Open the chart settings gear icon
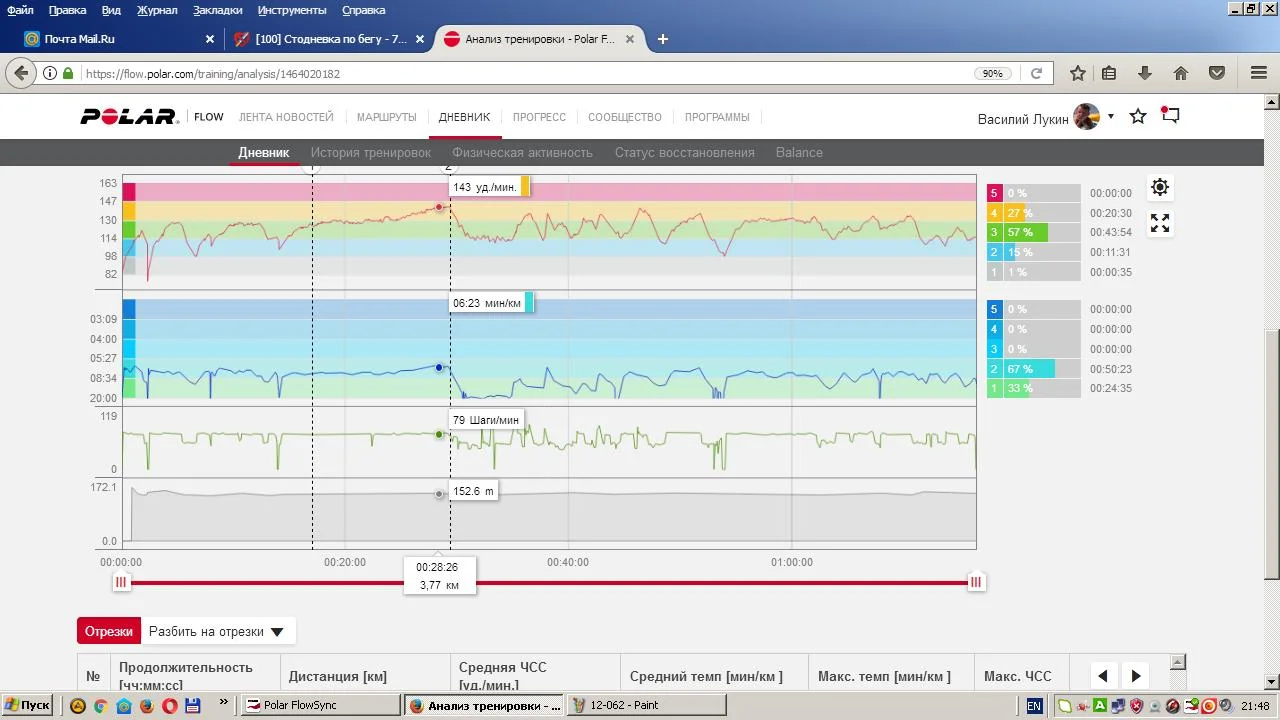Viewport: 1280px width, 720px height. coord(1159,187)
